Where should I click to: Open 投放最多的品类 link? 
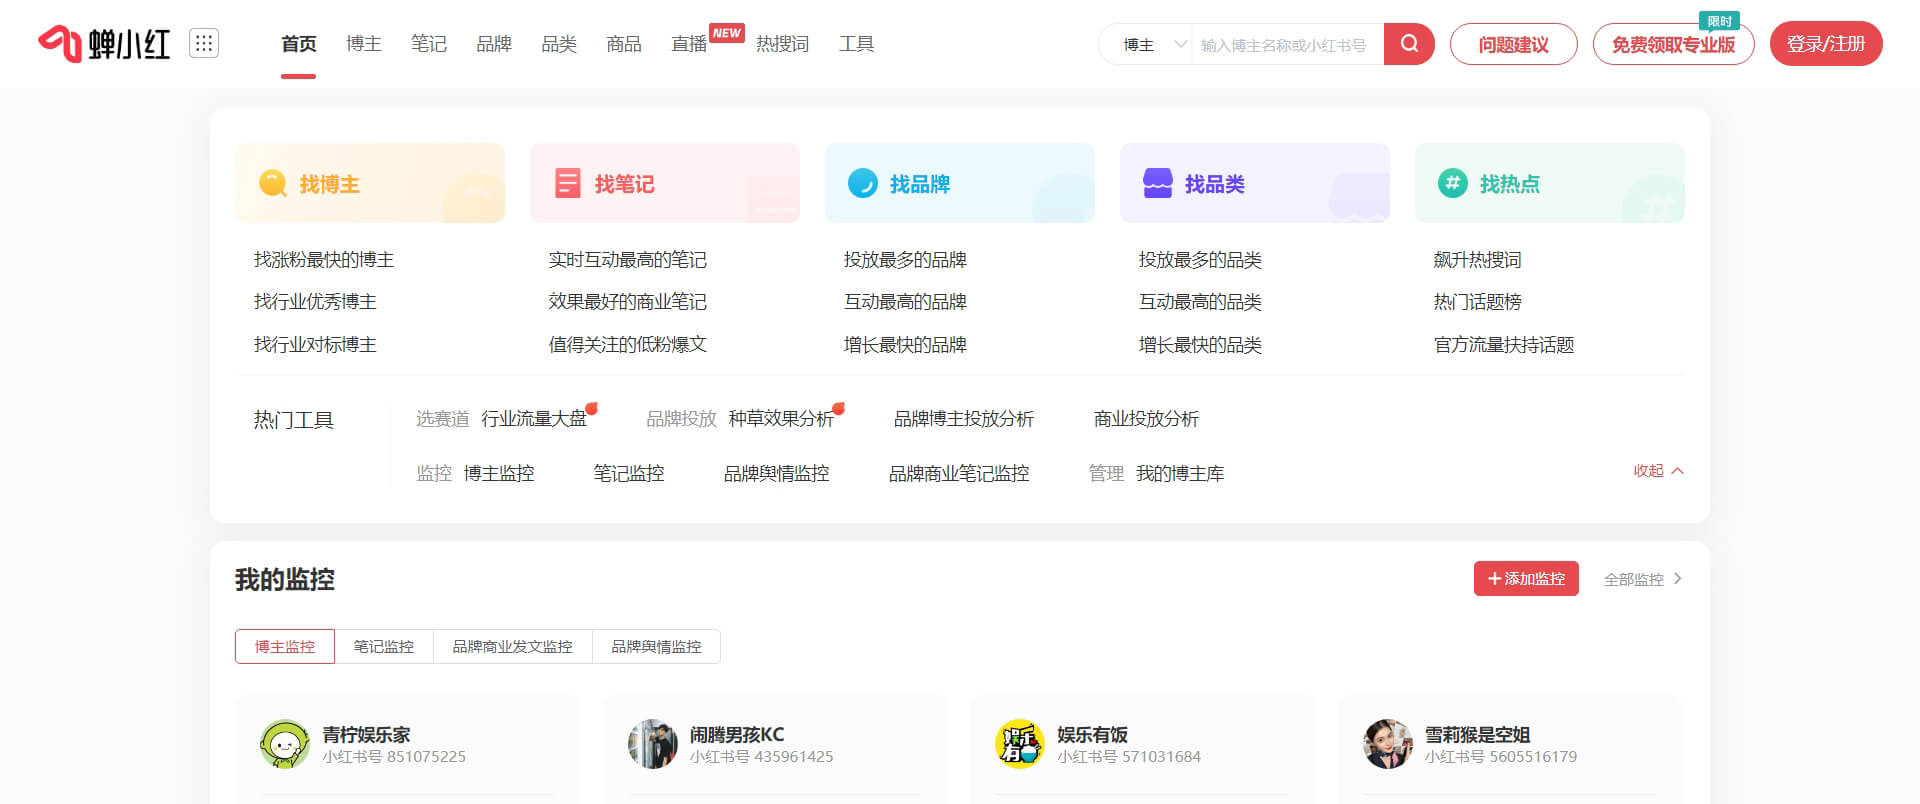(x=1200, y=260)
